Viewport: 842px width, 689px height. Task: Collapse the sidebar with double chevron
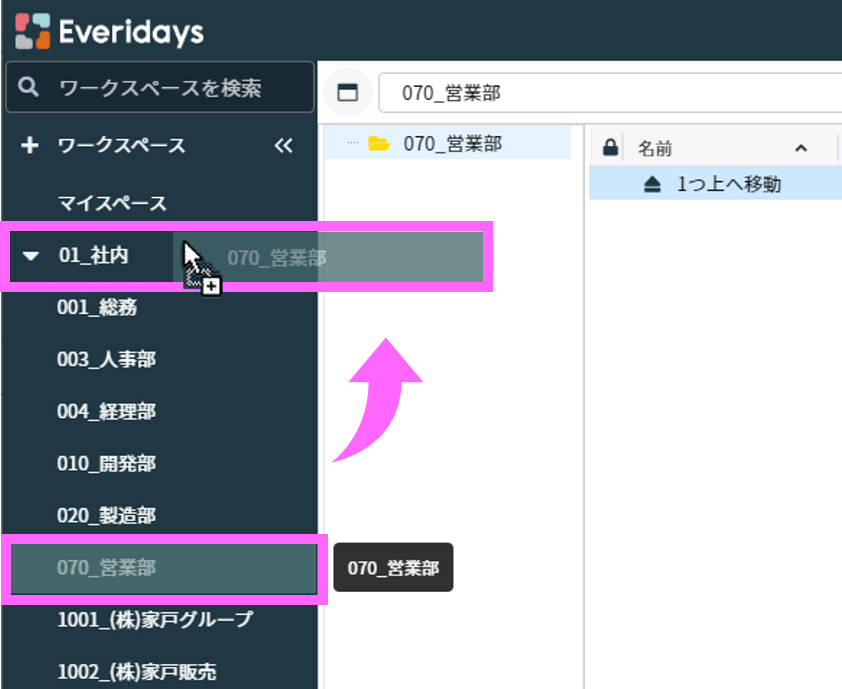point(283,146)
